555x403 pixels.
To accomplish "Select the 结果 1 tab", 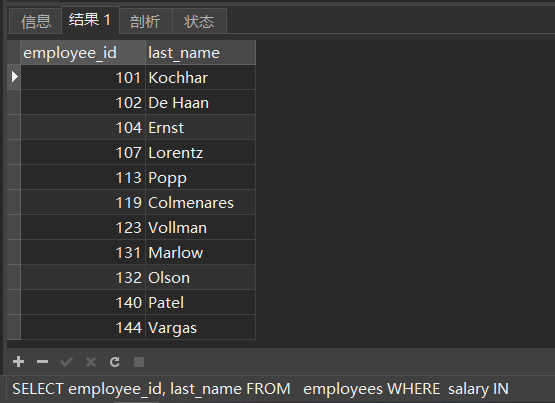I will [x=90, y=20].
